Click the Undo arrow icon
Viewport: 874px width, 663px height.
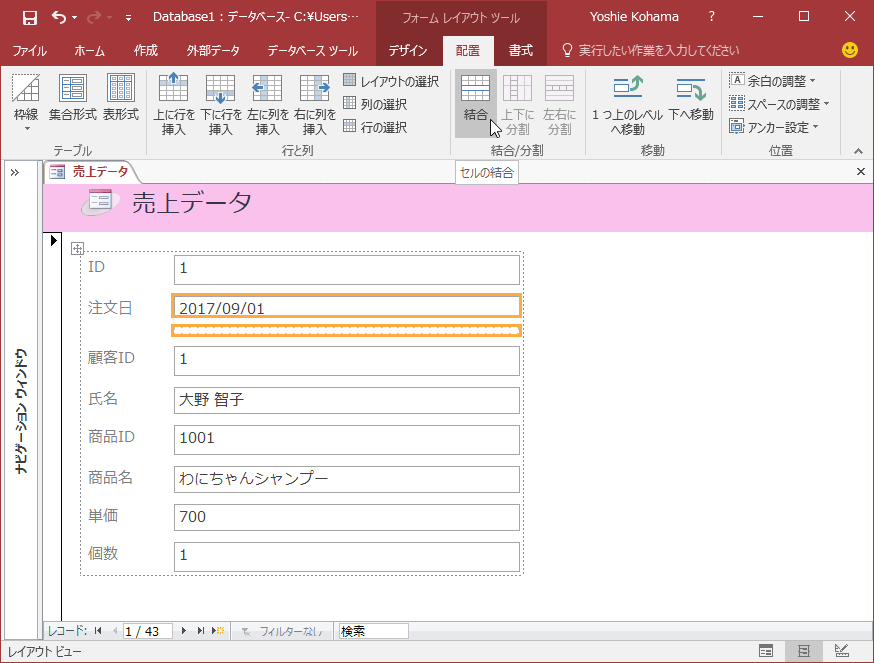tap(59, 17)
